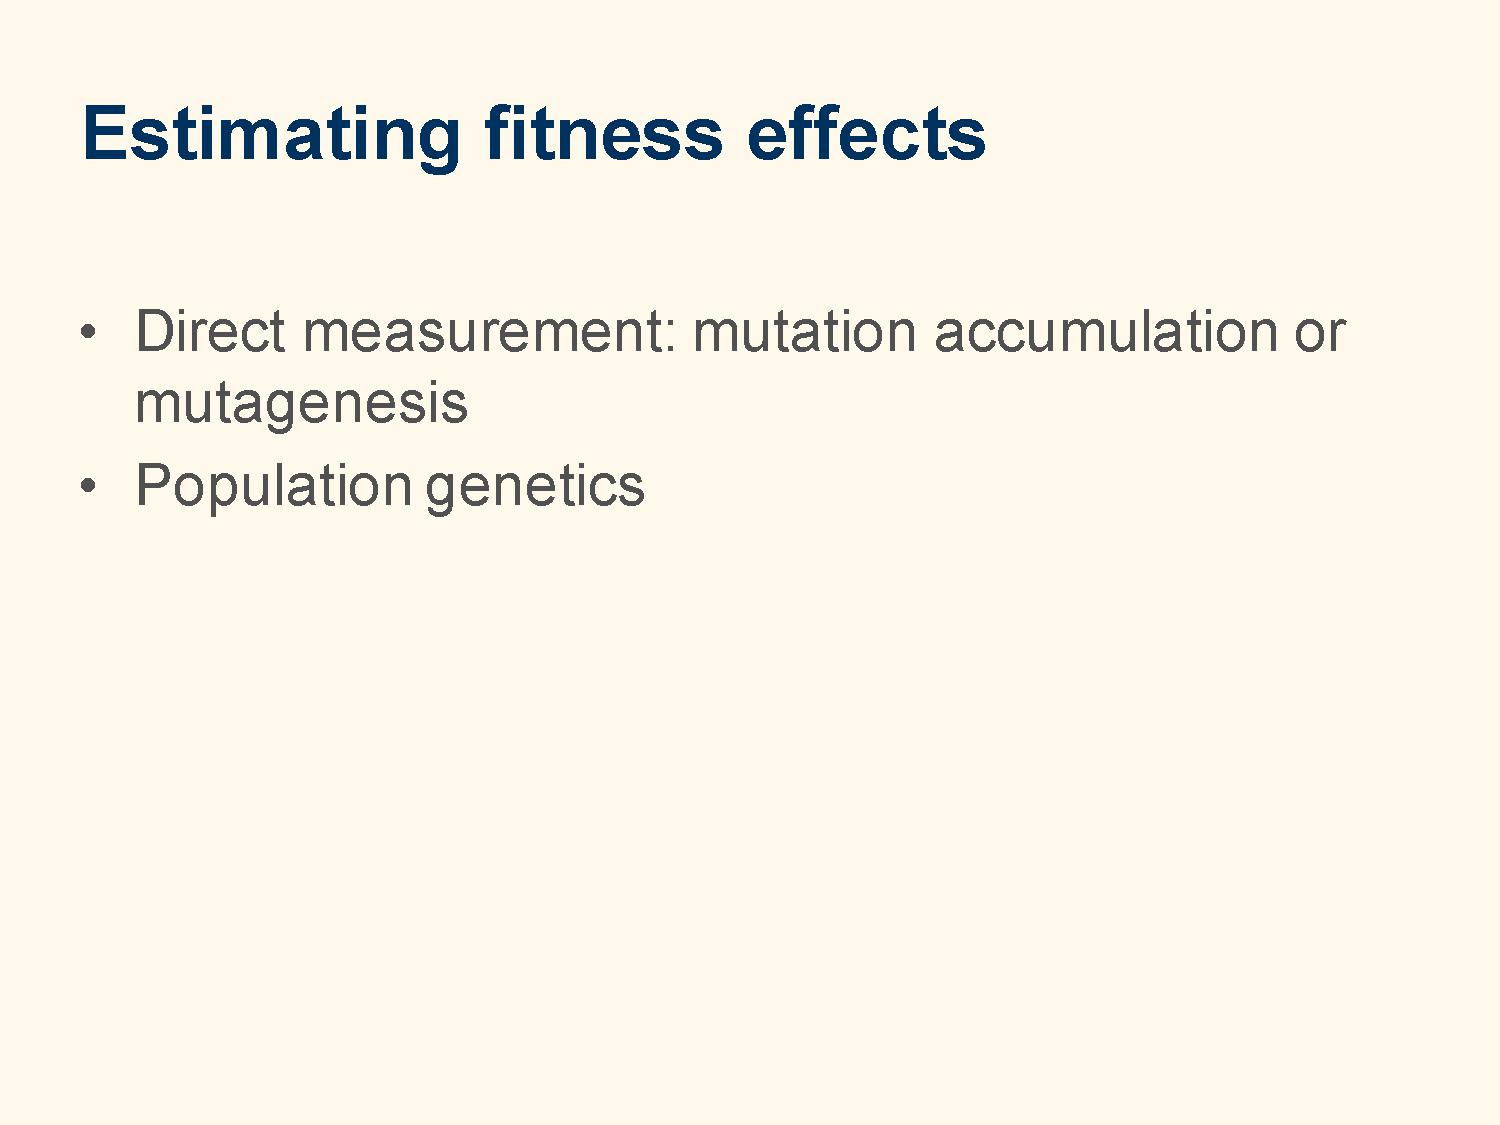Click the word "Population" in second bullet
Screen dimensions: 1500x1125
pos(273,487)
